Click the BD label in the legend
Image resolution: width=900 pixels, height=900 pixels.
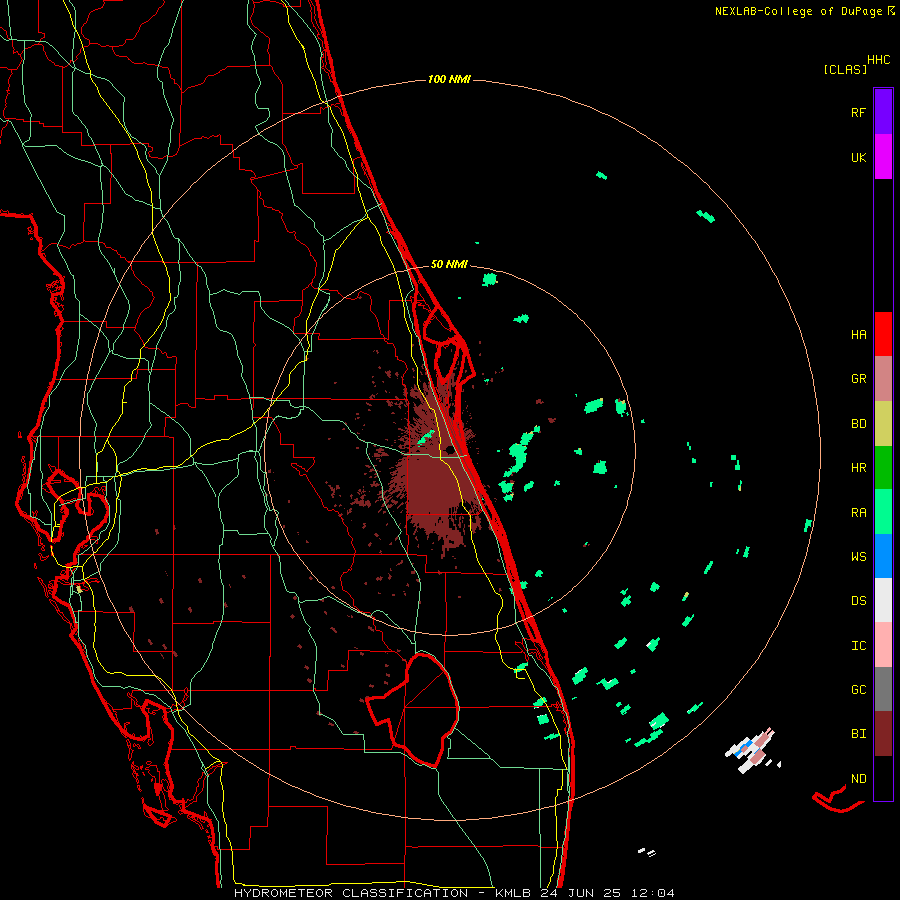pos(858,424)
